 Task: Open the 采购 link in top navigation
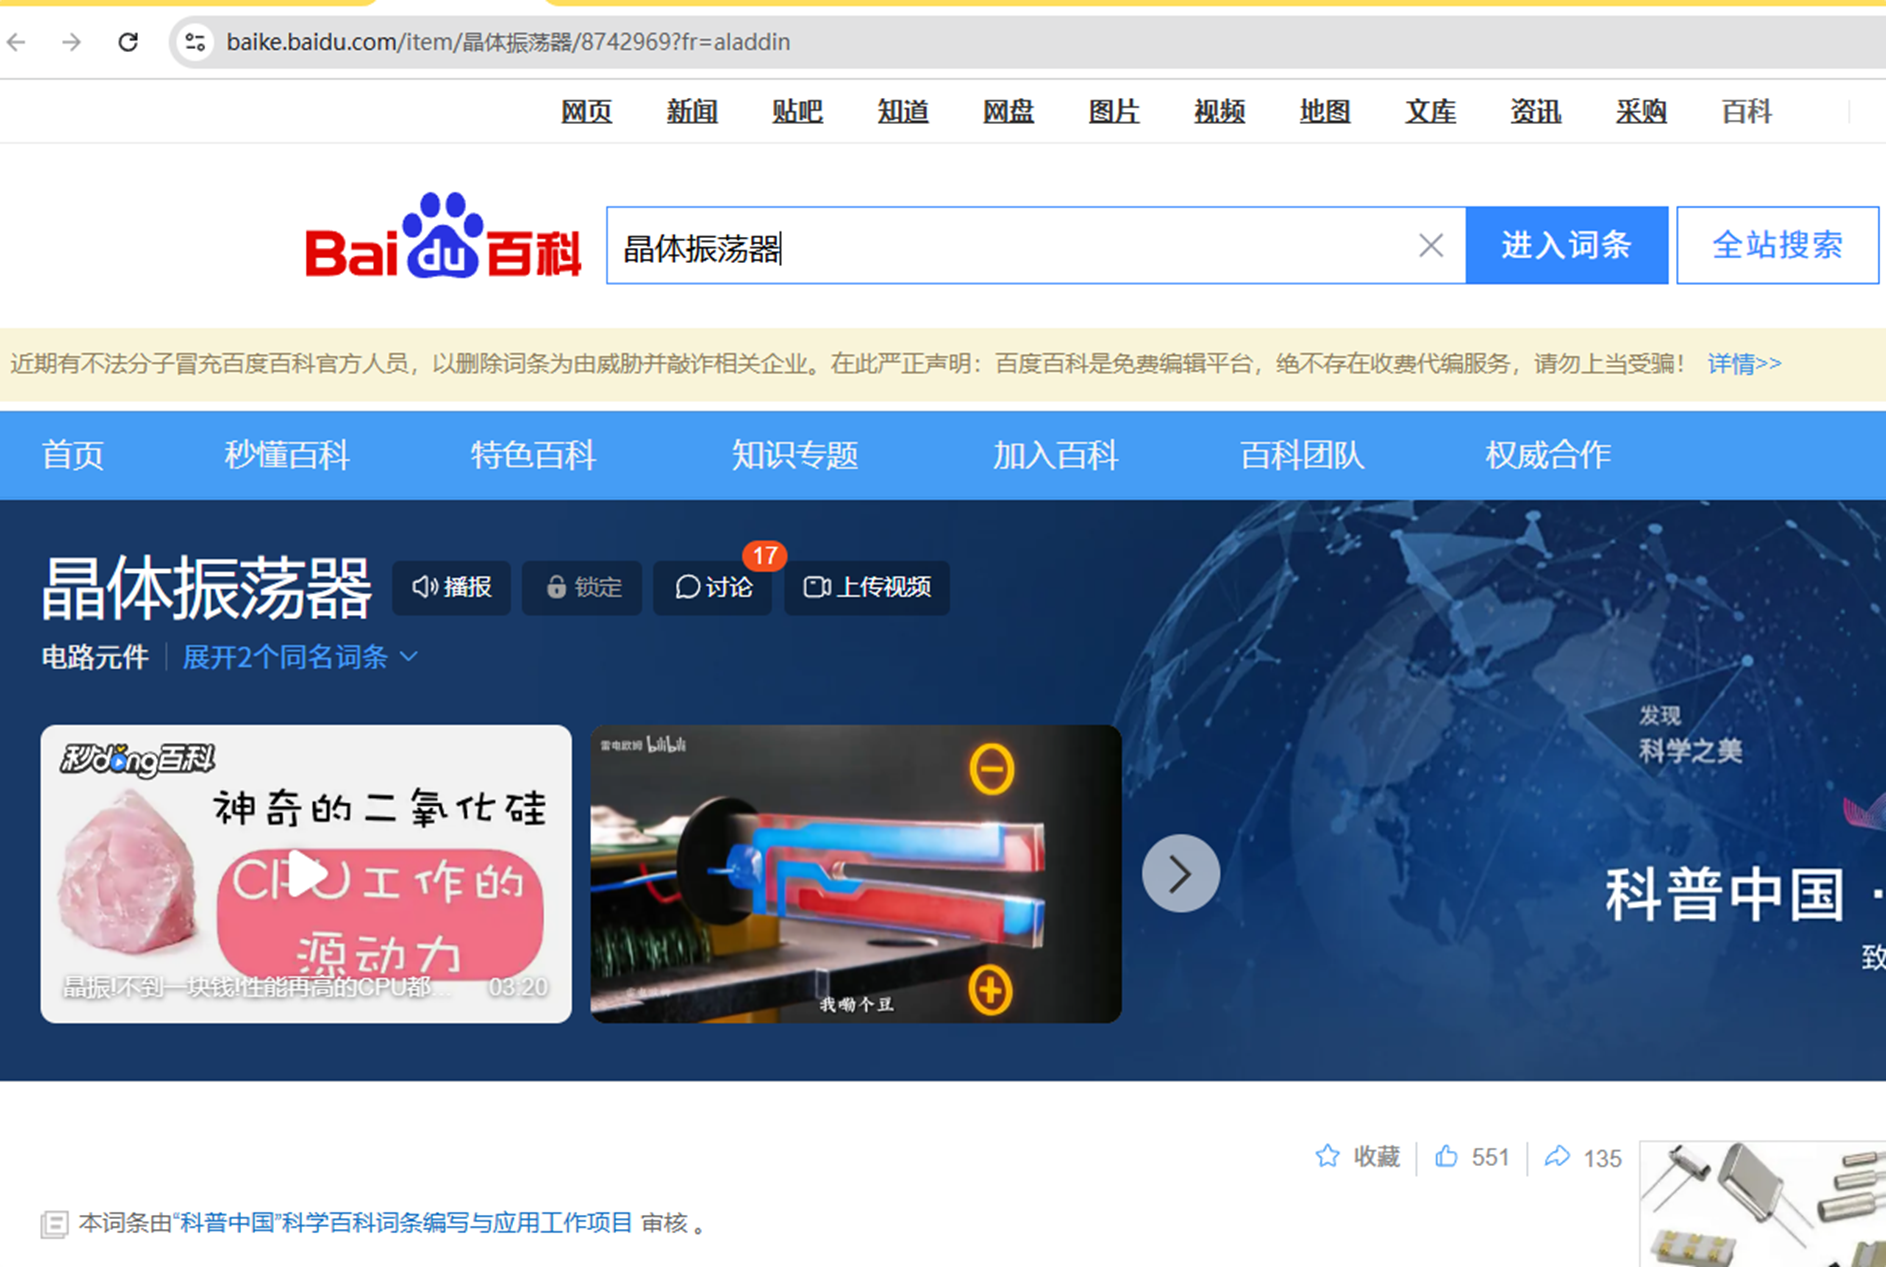(x=1641, y=112)
